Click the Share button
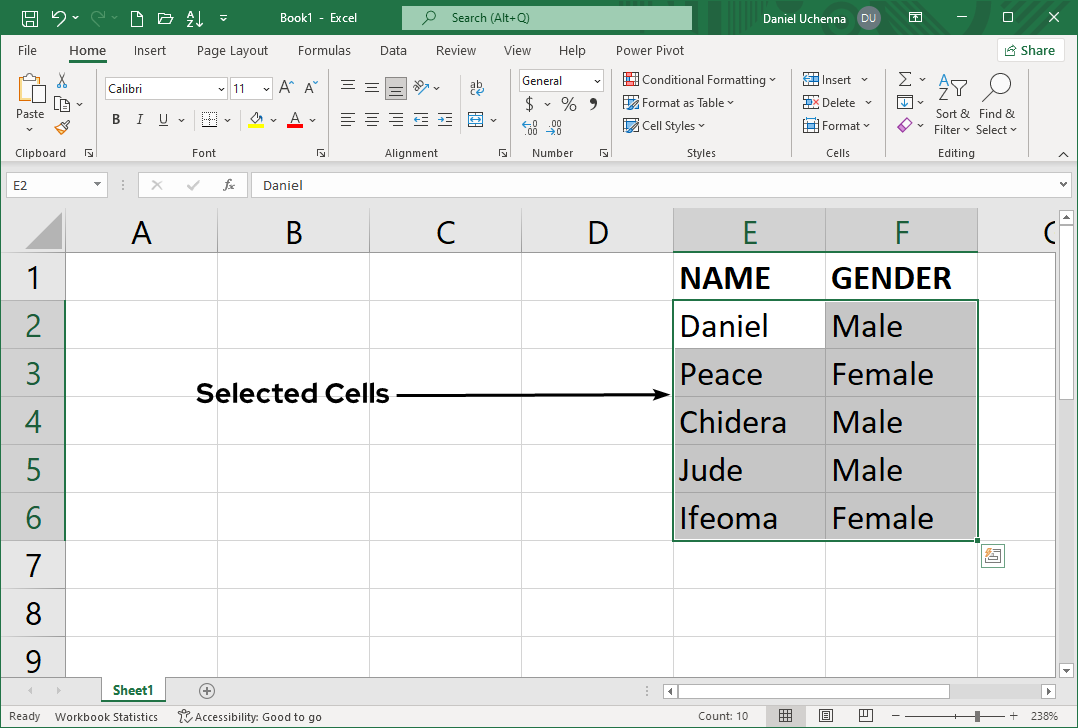 pyautogui.click(x=1029, y=50)
